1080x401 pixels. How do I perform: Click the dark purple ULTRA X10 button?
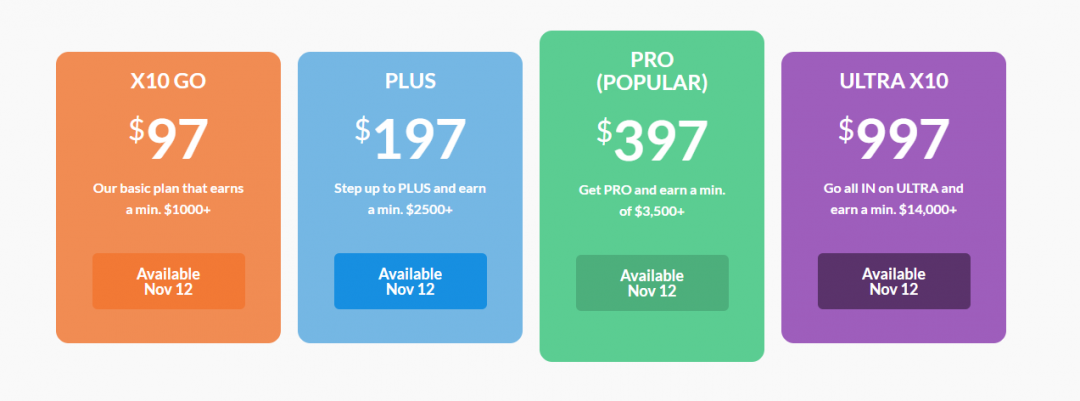tap(894, 281)
